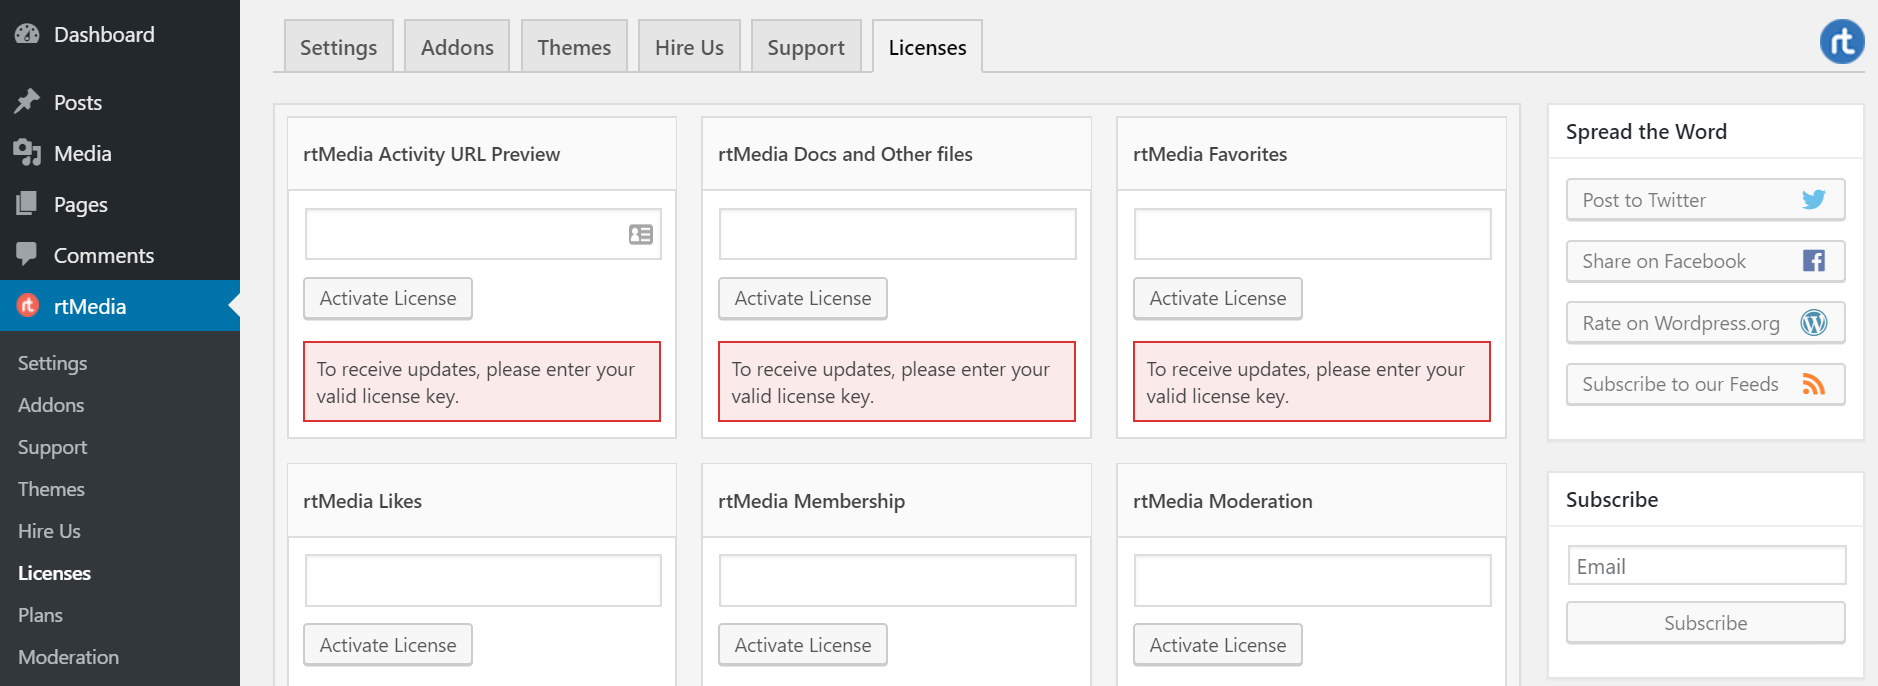Image resolution: width=1878 pixels, height=686 pixels.
Task: Open Pages in the admin menu
Action: tap(120, 204)
